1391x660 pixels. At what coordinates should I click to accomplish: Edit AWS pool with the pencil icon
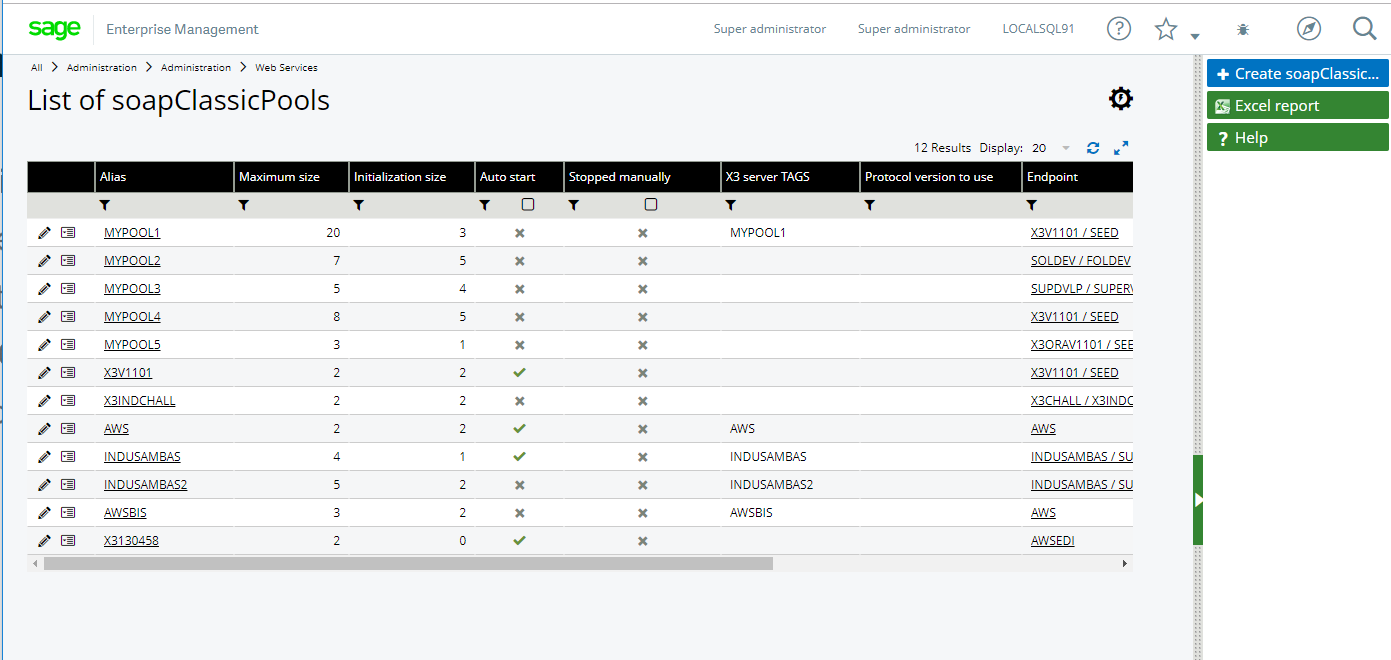click(44, 428)
